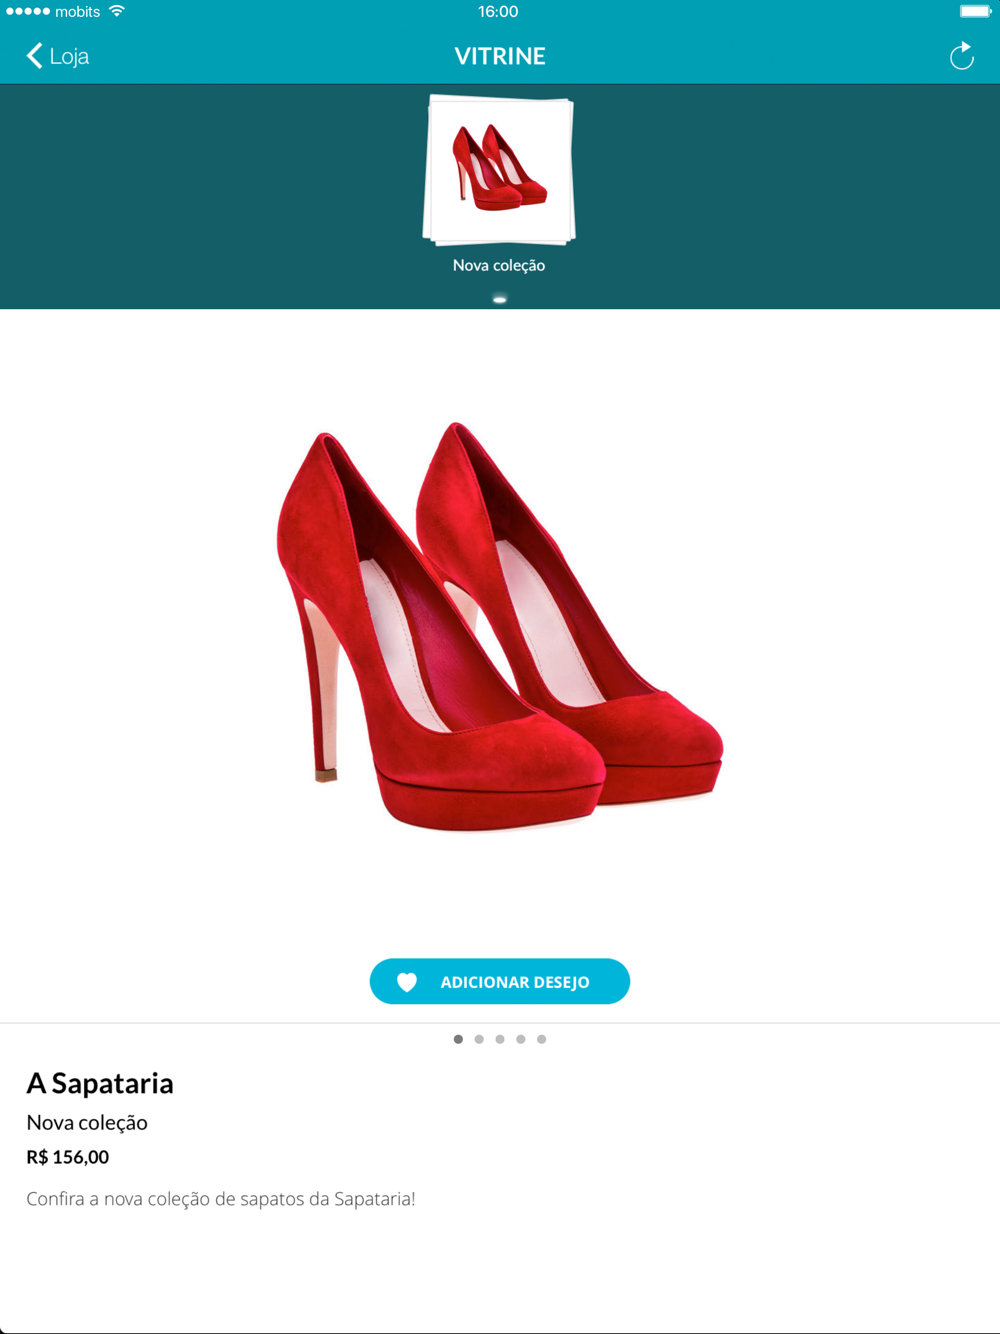Tap the Nova coleção label under the thumbnail
This screenshot has height=1334, width=1000.
point(499,265)
